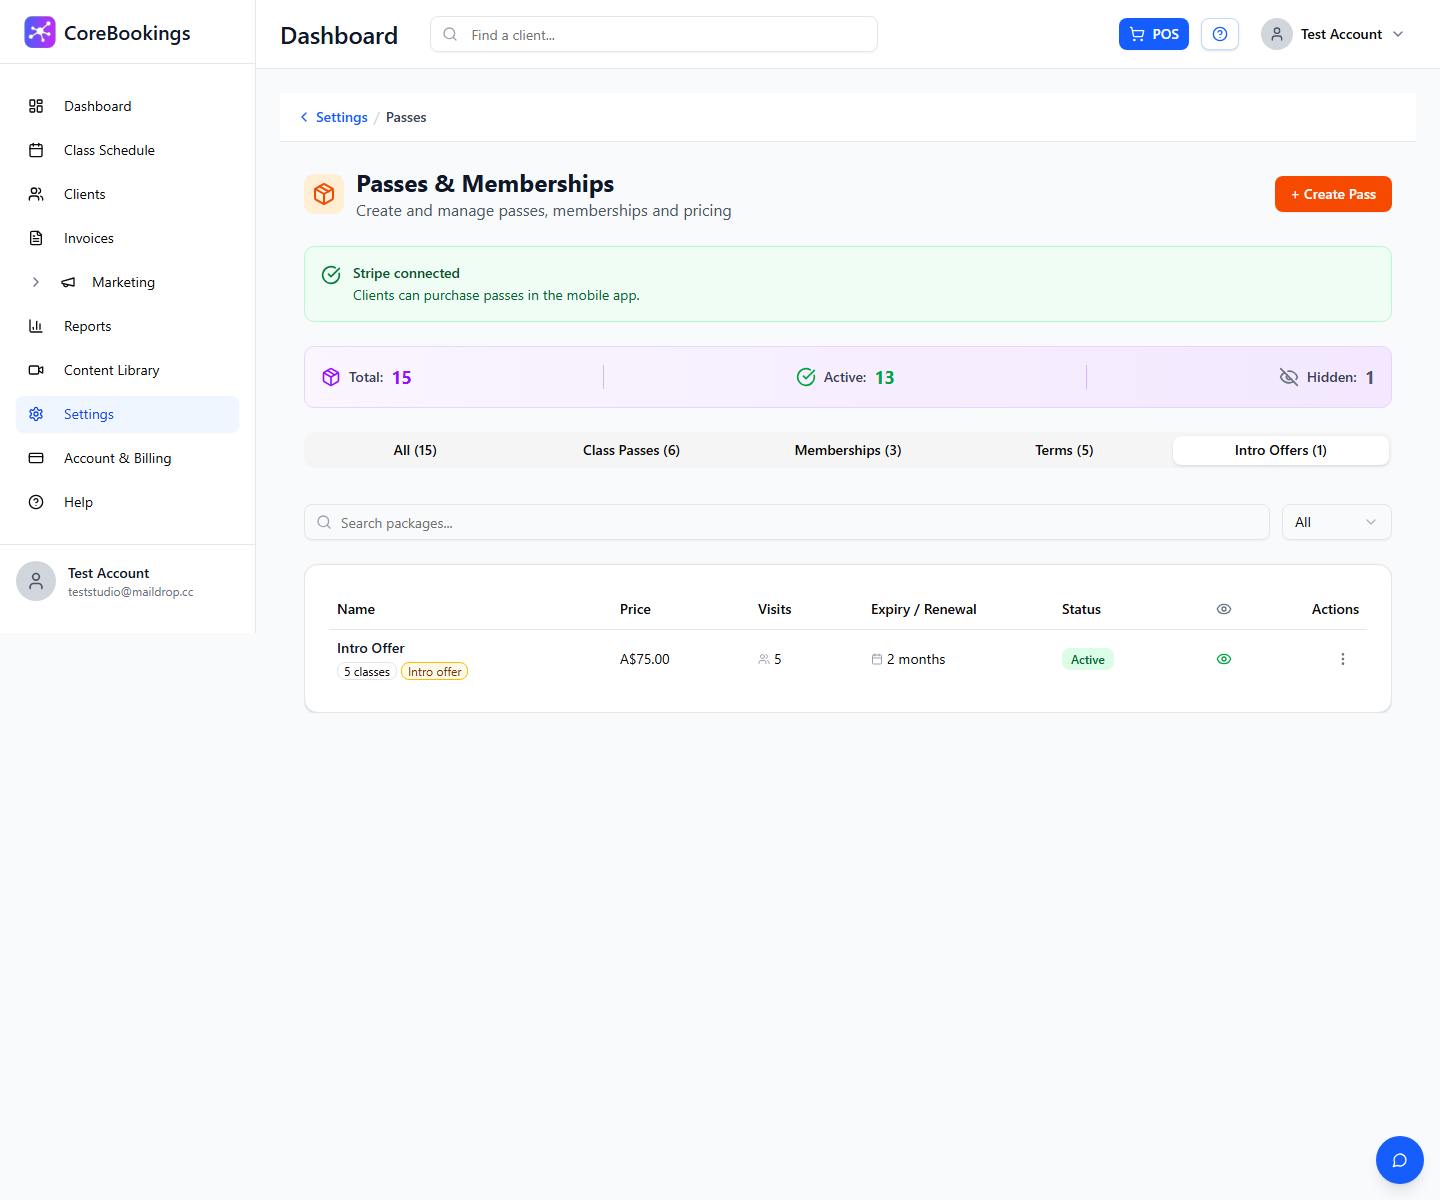Image resolution: width=1440 pixels, height=1200 pixels.
Task: Click the Settings gear icon
Action: pos(36,414)
